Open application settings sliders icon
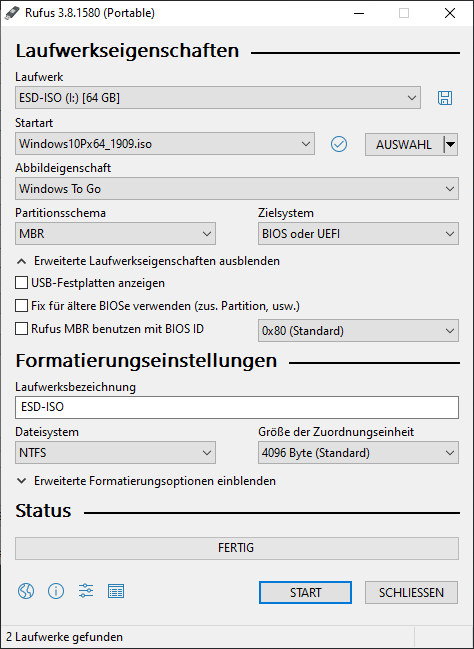Image resolution: width=474 pixels, height=649 pixels. [x=86, y=591]
